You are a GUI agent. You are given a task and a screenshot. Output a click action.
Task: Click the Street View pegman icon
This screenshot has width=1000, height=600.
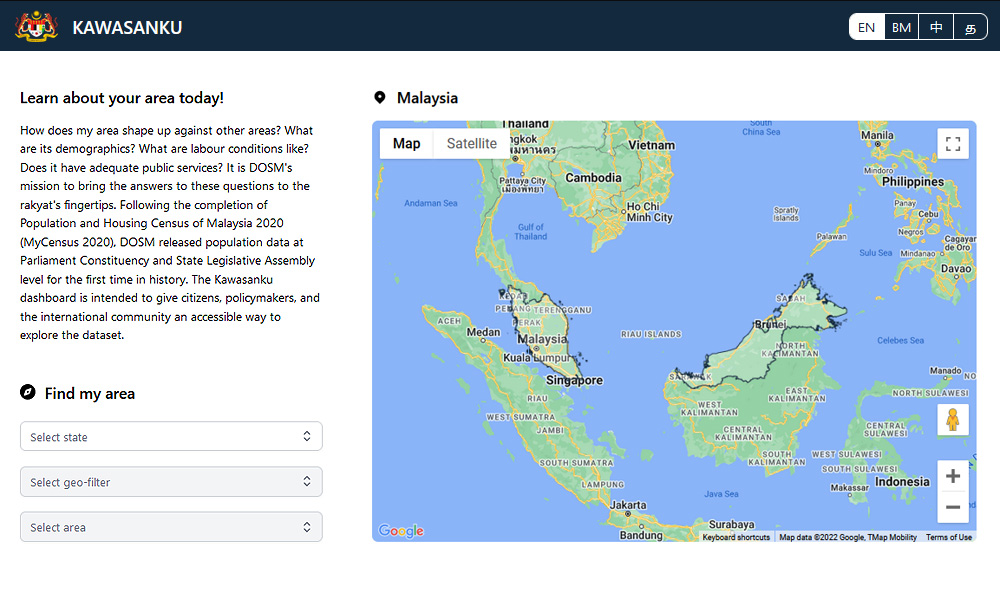953,420
